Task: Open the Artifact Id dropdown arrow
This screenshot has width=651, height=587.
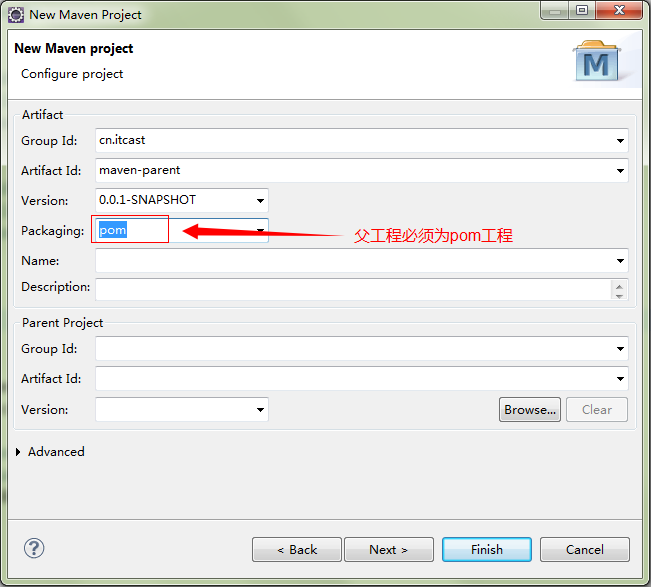Action: (621, 171)
